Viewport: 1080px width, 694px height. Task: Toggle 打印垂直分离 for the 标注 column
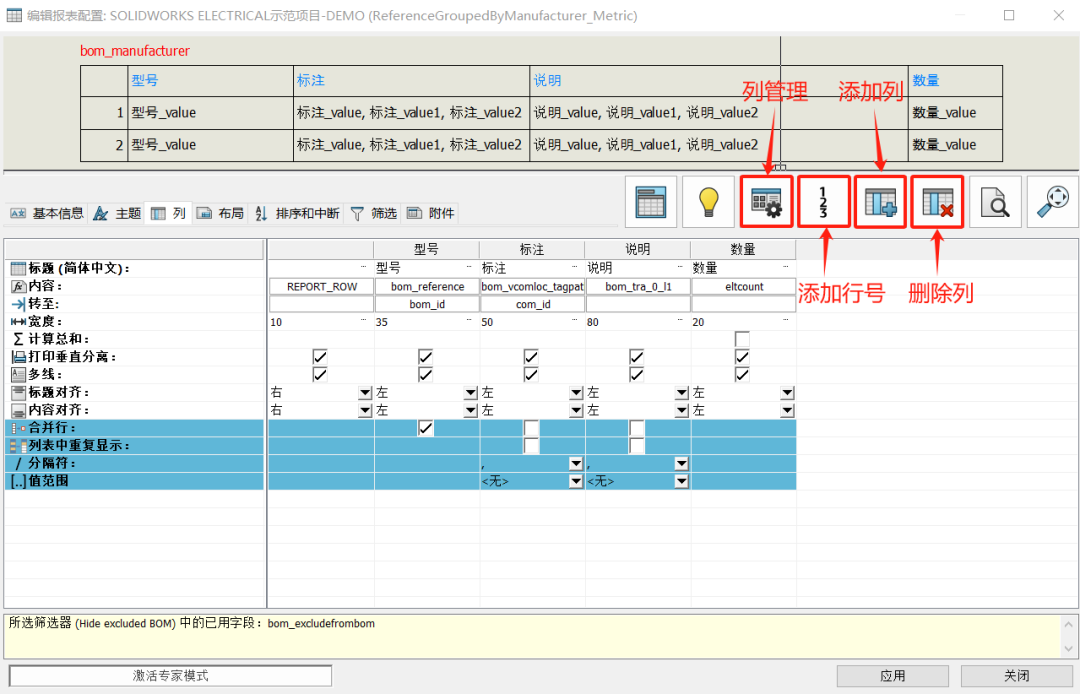(x=530, y=357)
